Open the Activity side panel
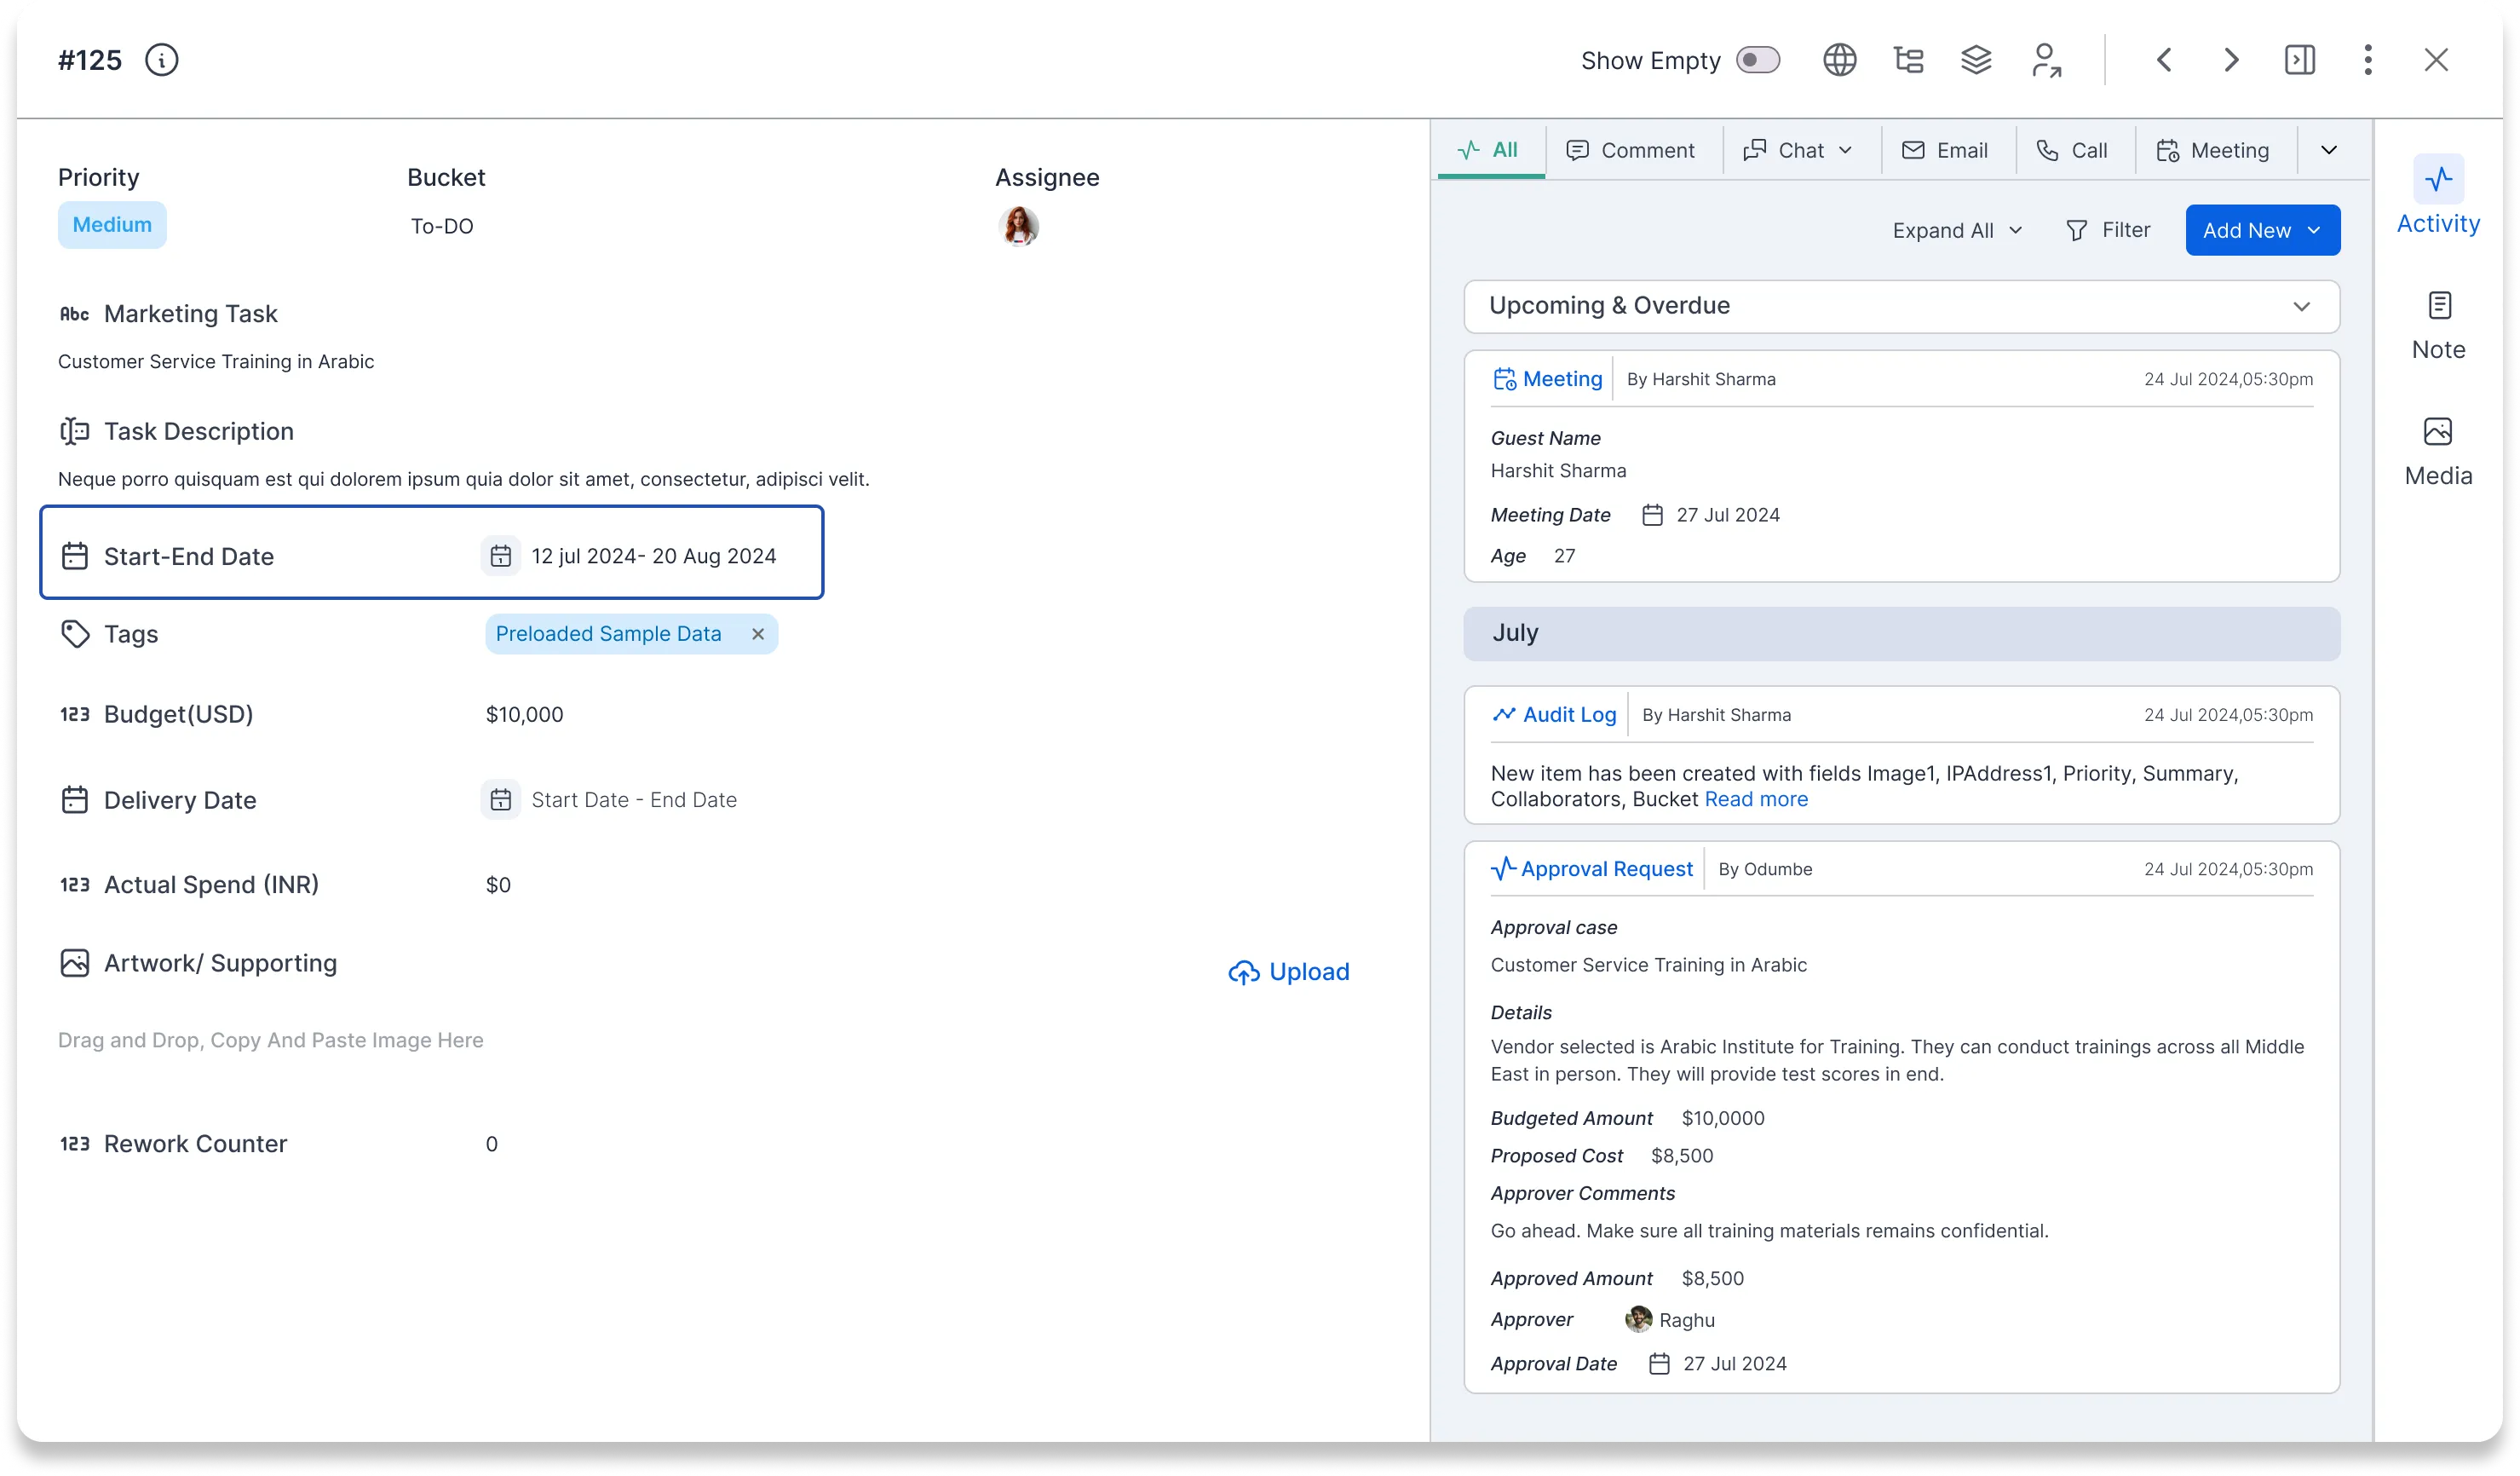Image resolution: width=2520 pixels, height=1476 pixels. pos(2437,196)
